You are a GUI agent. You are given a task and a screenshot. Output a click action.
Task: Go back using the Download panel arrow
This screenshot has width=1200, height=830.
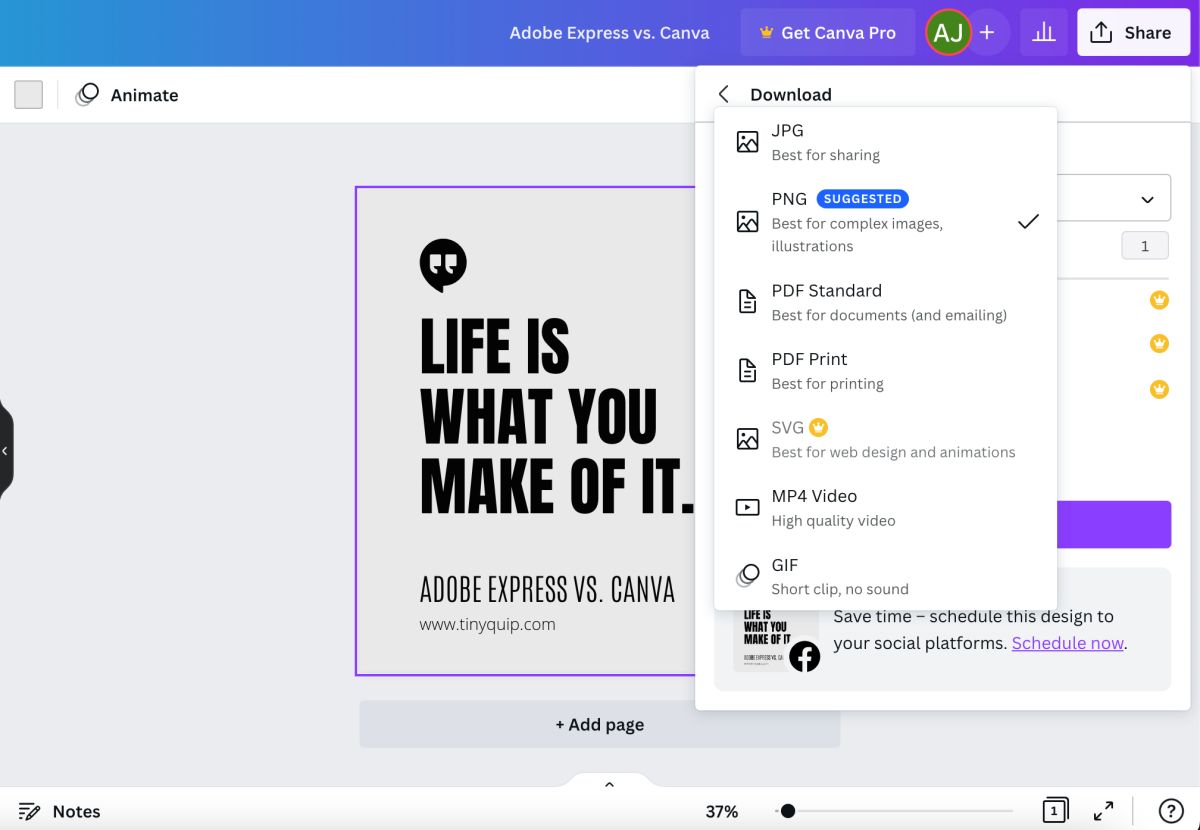pyautogui.click(x=724, y=94)
